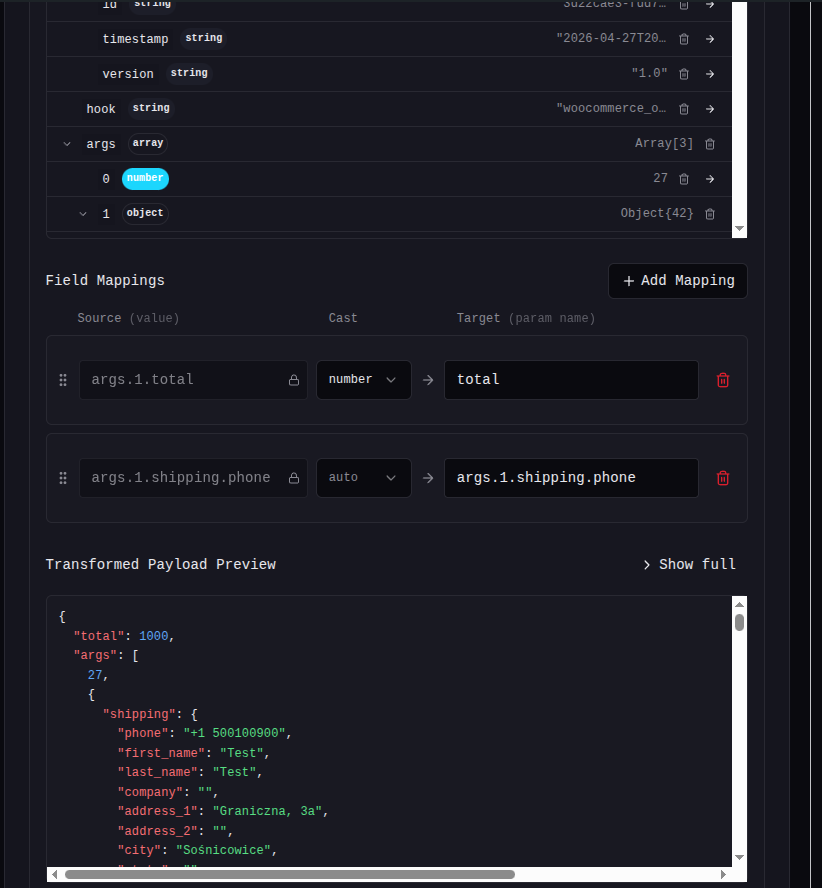Image resolution: width=822 pixels, height=888 pixels.
Task: Click the object type badge on item 1
Action: point(145,214)
